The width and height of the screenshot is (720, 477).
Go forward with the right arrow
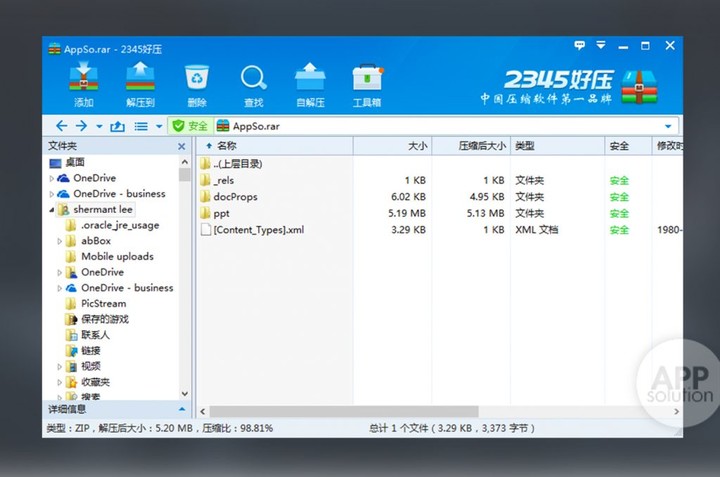coord(81,126)
